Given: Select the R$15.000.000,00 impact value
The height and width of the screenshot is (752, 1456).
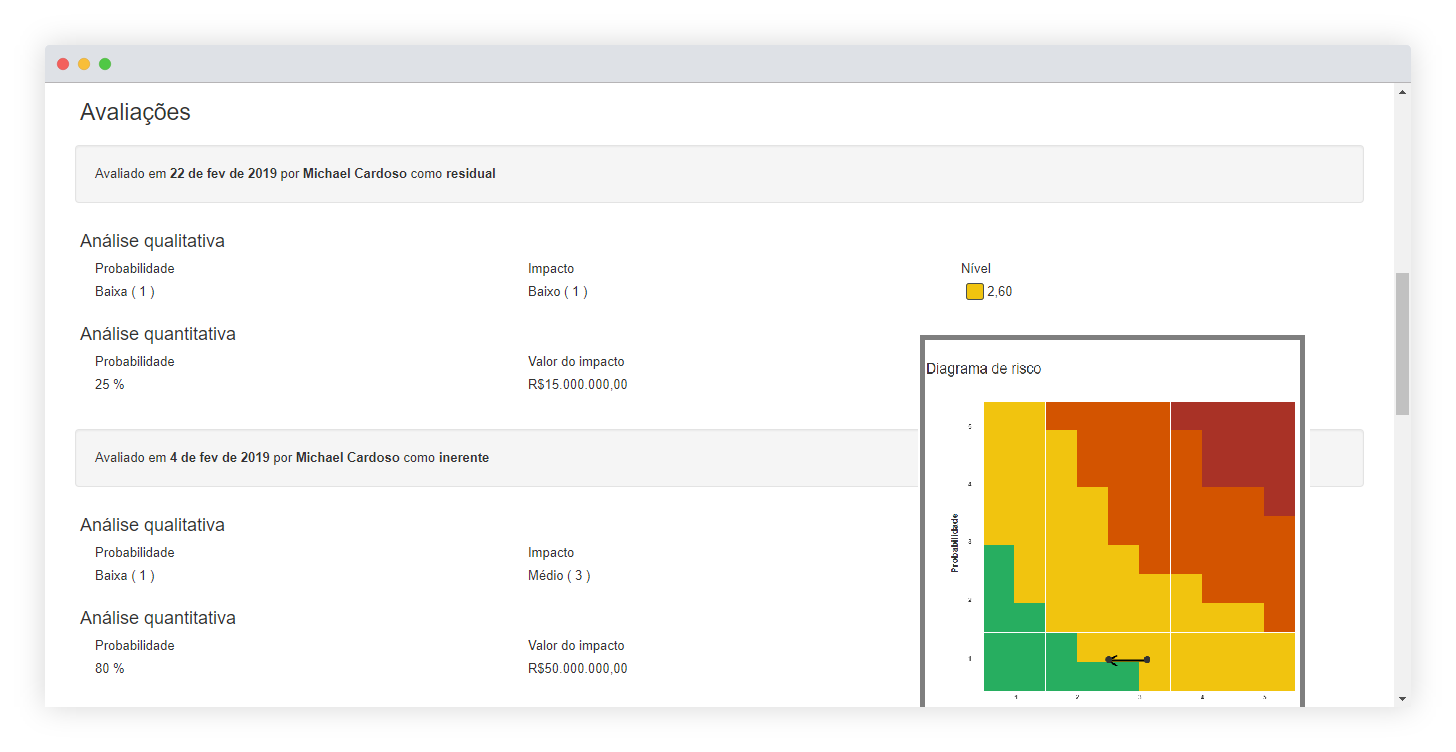Looking at the screenshot, I should (x=577, y=385).
